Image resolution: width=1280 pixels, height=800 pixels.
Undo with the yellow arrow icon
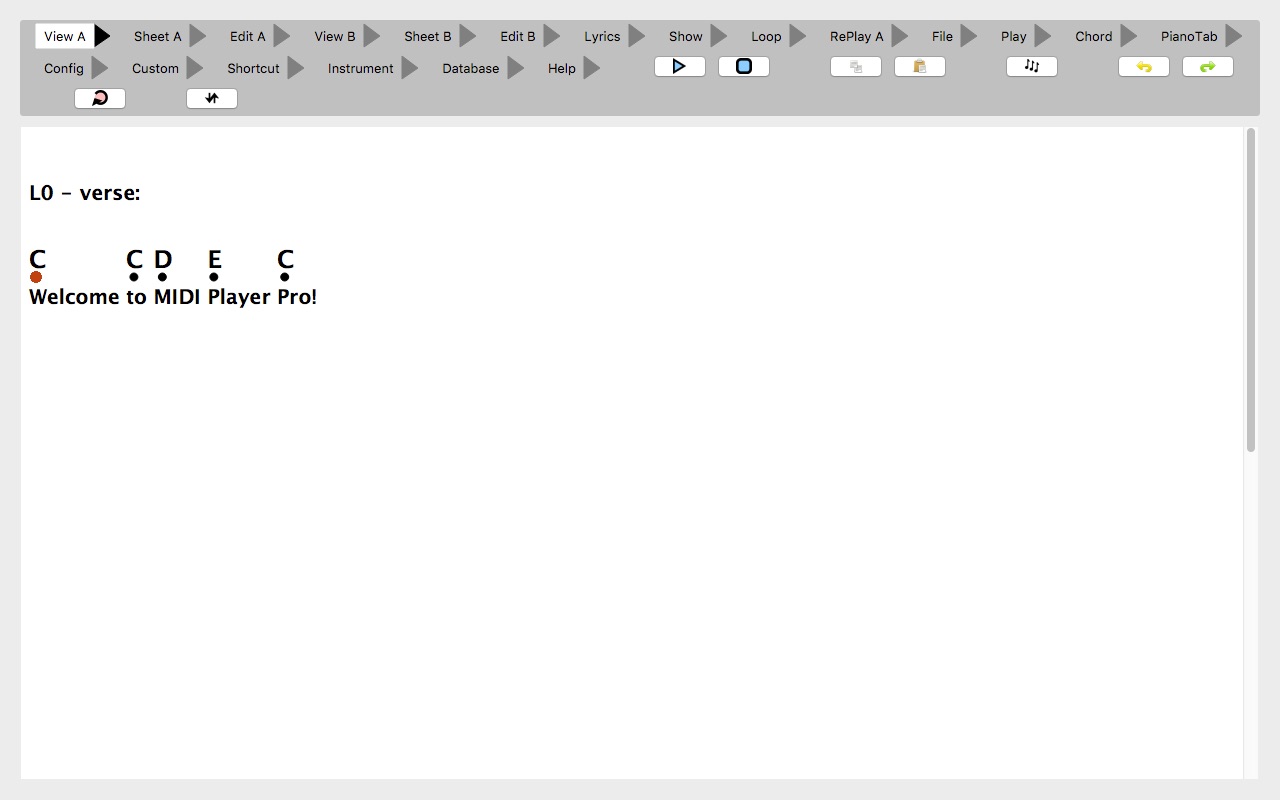1144,67
